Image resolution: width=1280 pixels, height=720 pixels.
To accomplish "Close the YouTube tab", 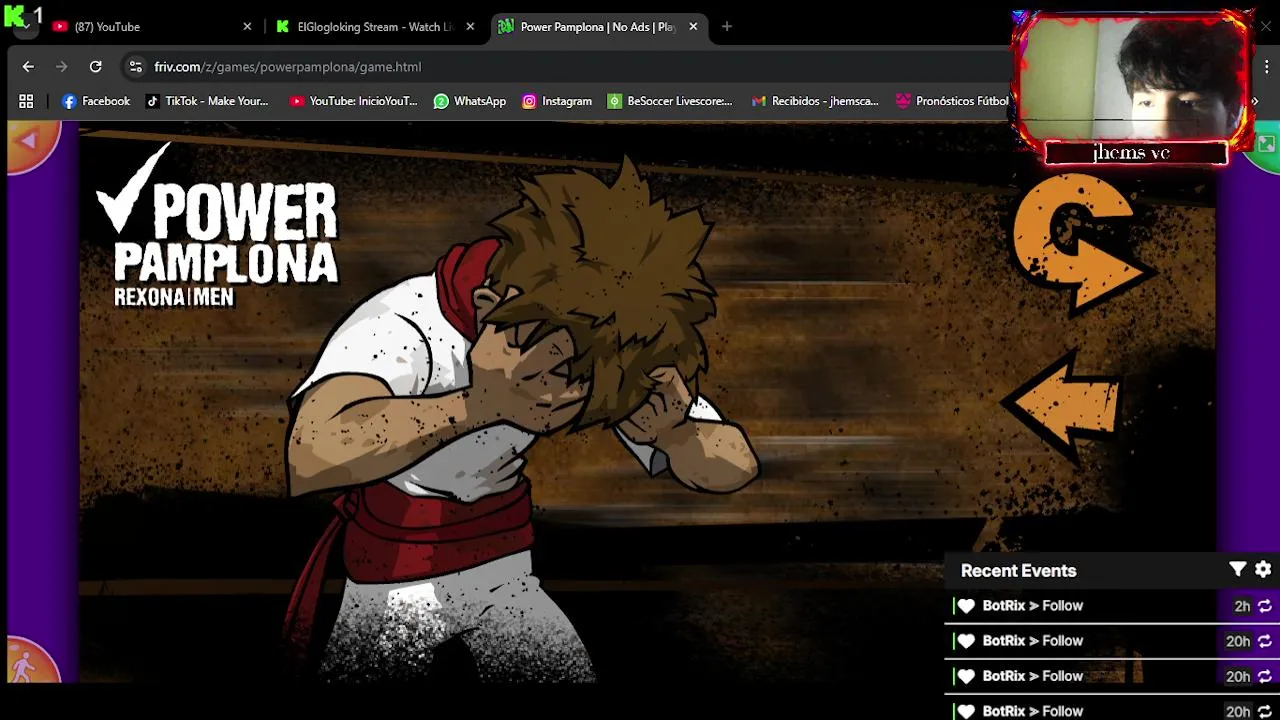I will point(247,27).
